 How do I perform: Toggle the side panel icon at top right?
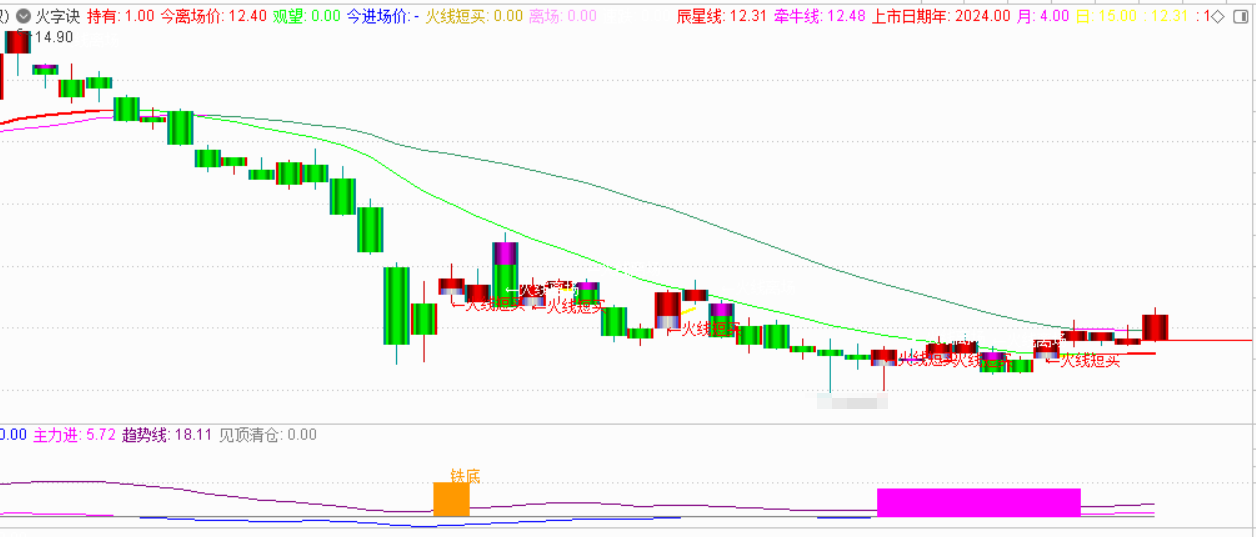pos(1241,16)
